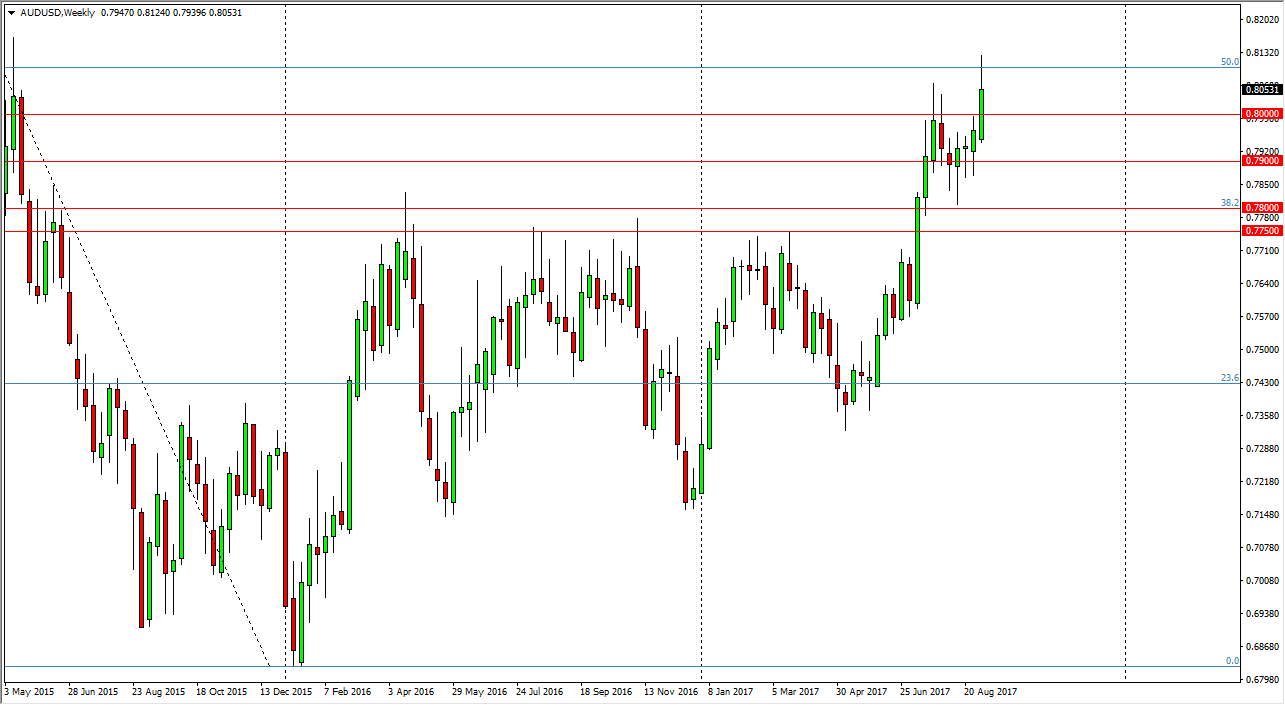The image size is (1285, 705).
Task: Click the 3 May 2015 date label
Action: coord(27,691)
